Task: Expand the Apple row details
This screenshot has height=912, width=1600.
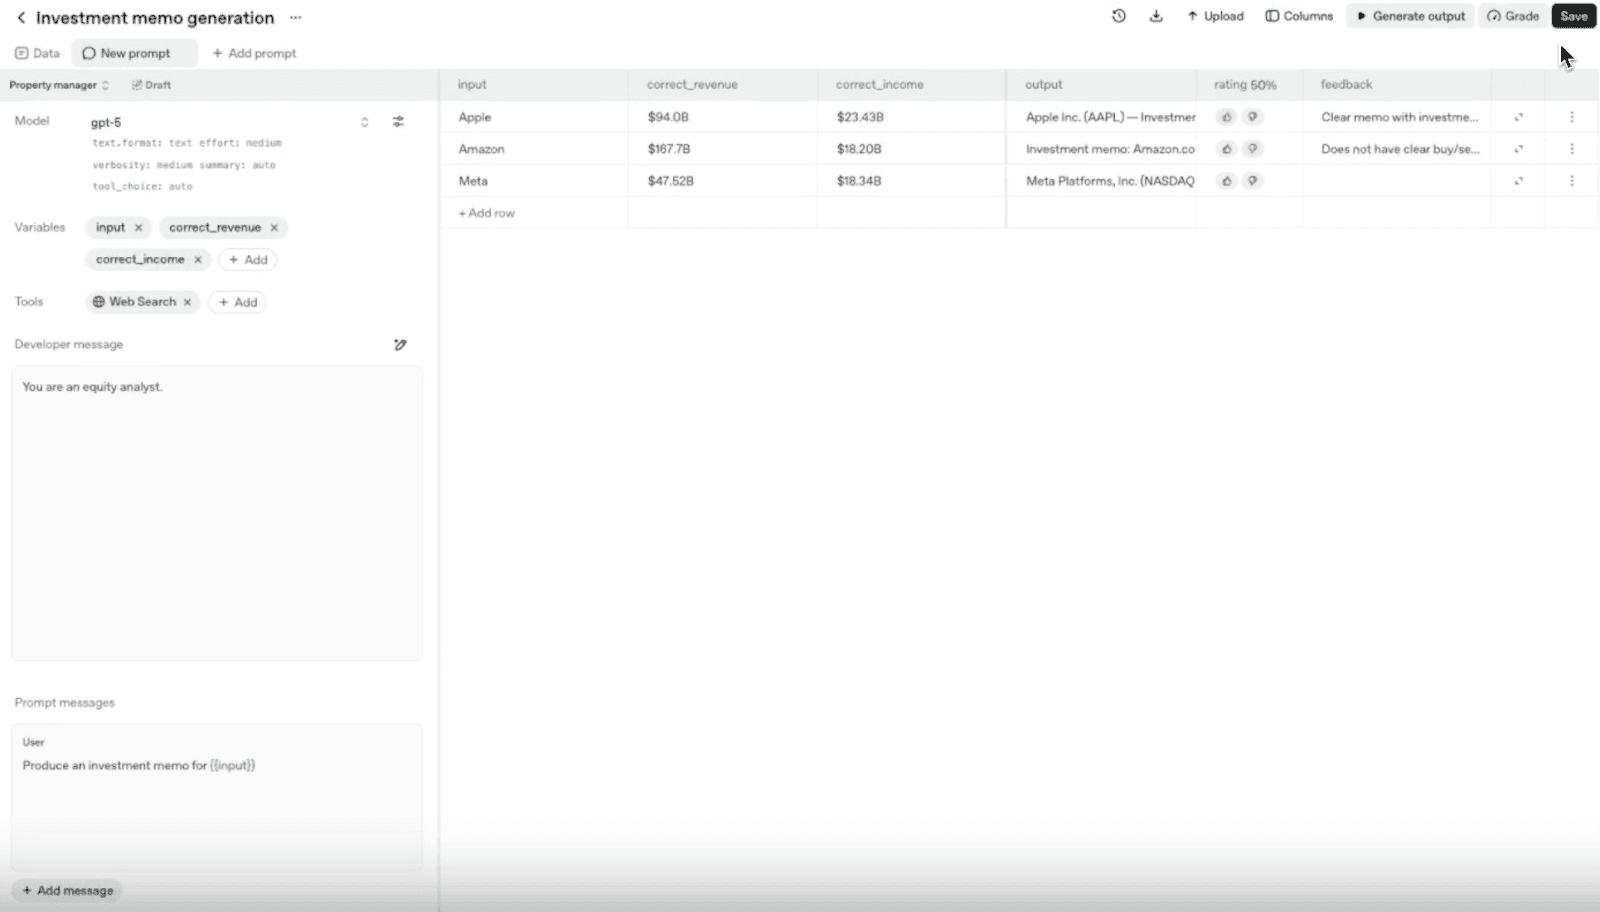Action: [x=1518, y=117]
